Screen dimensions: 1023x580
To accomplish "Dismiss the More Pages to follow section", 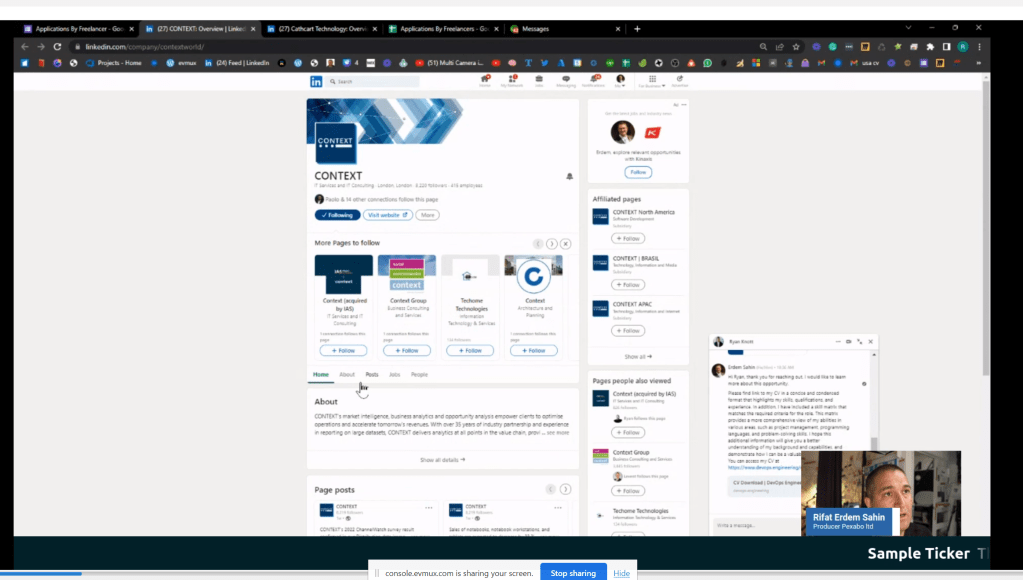I will (566, 243).
